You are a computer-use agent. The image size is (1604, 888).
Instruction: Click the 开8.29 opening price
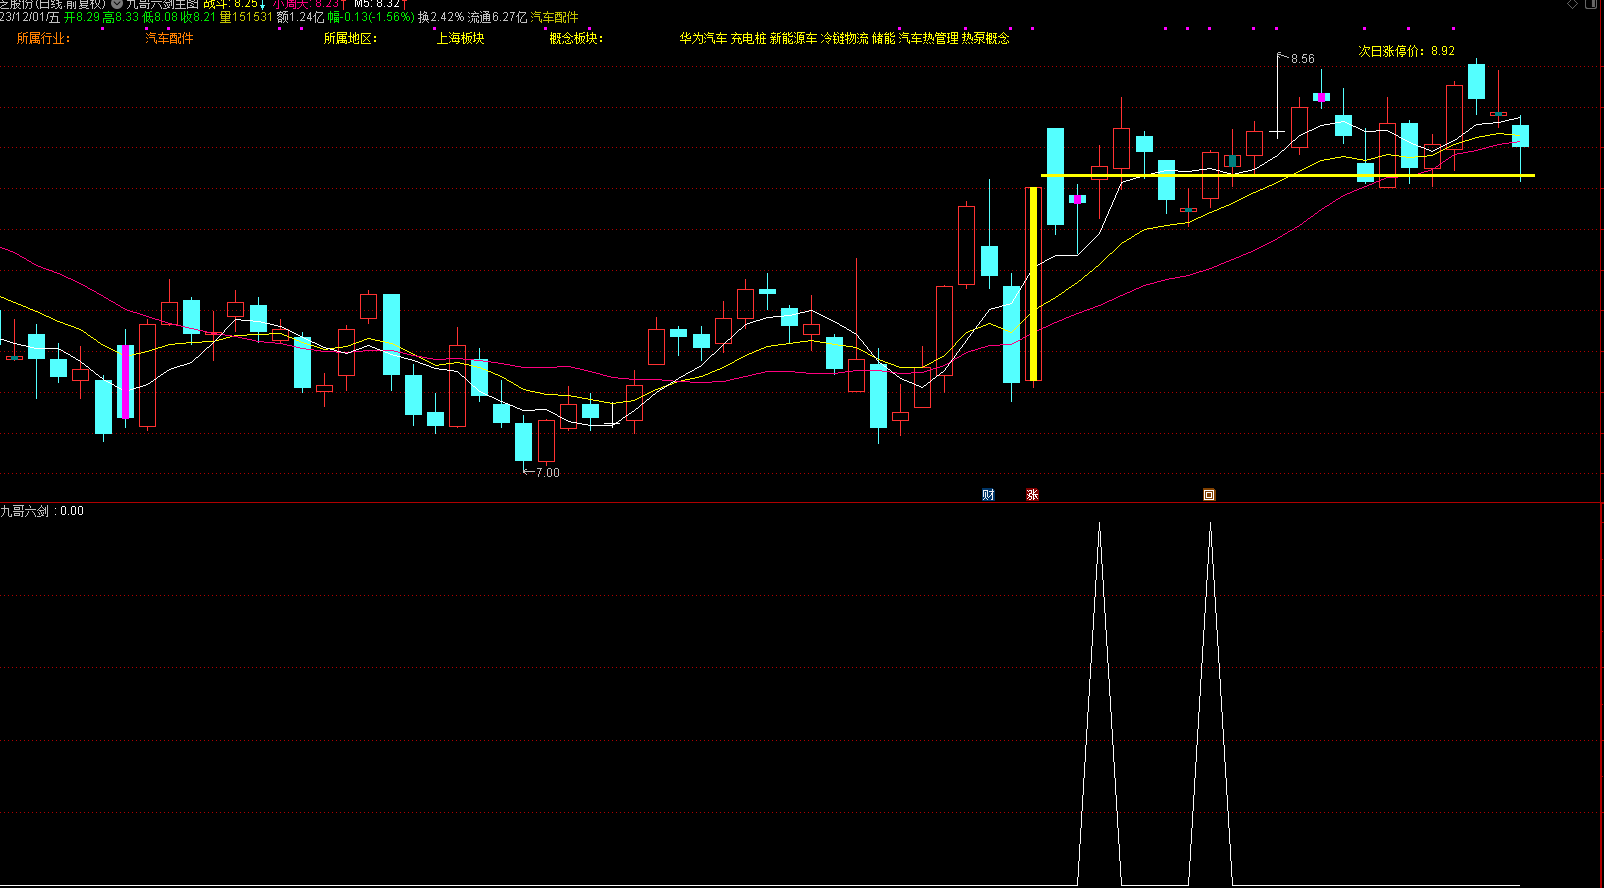(82, 17)
